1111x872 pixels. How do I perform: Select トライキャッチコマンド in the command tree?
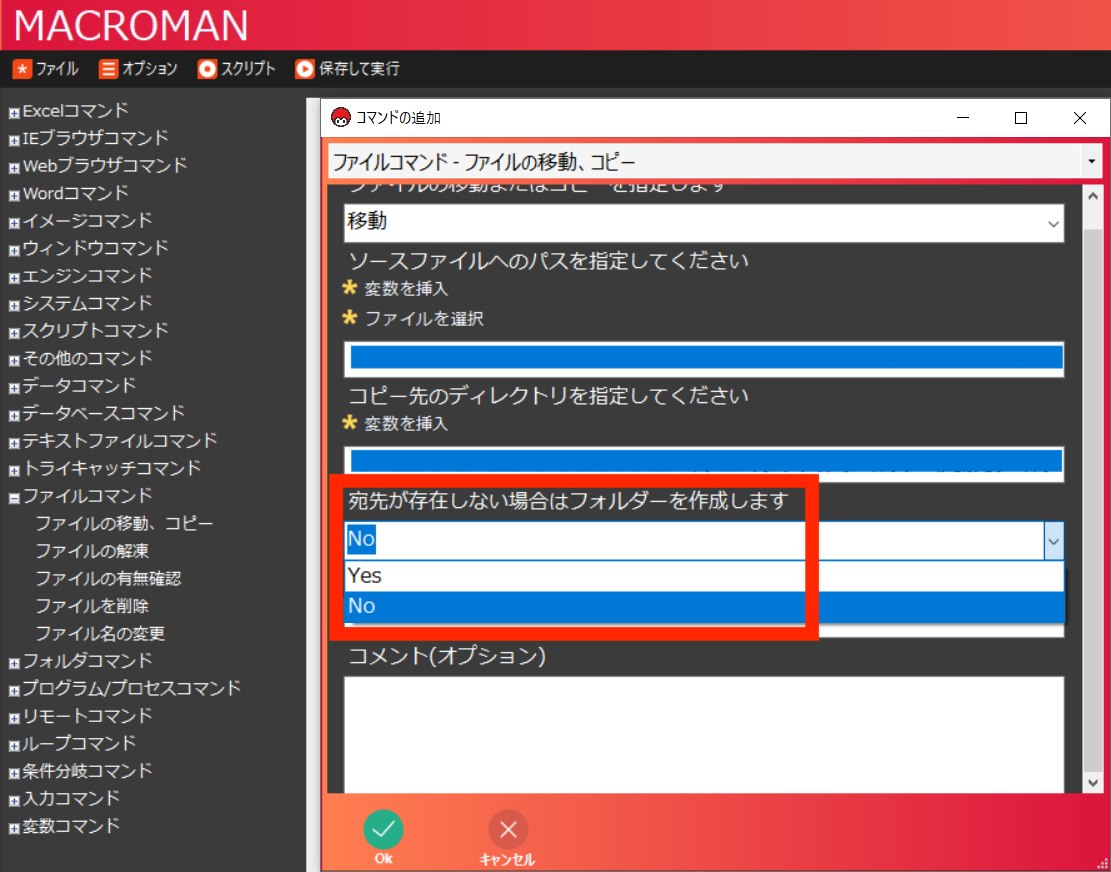[x=112, y=468]
